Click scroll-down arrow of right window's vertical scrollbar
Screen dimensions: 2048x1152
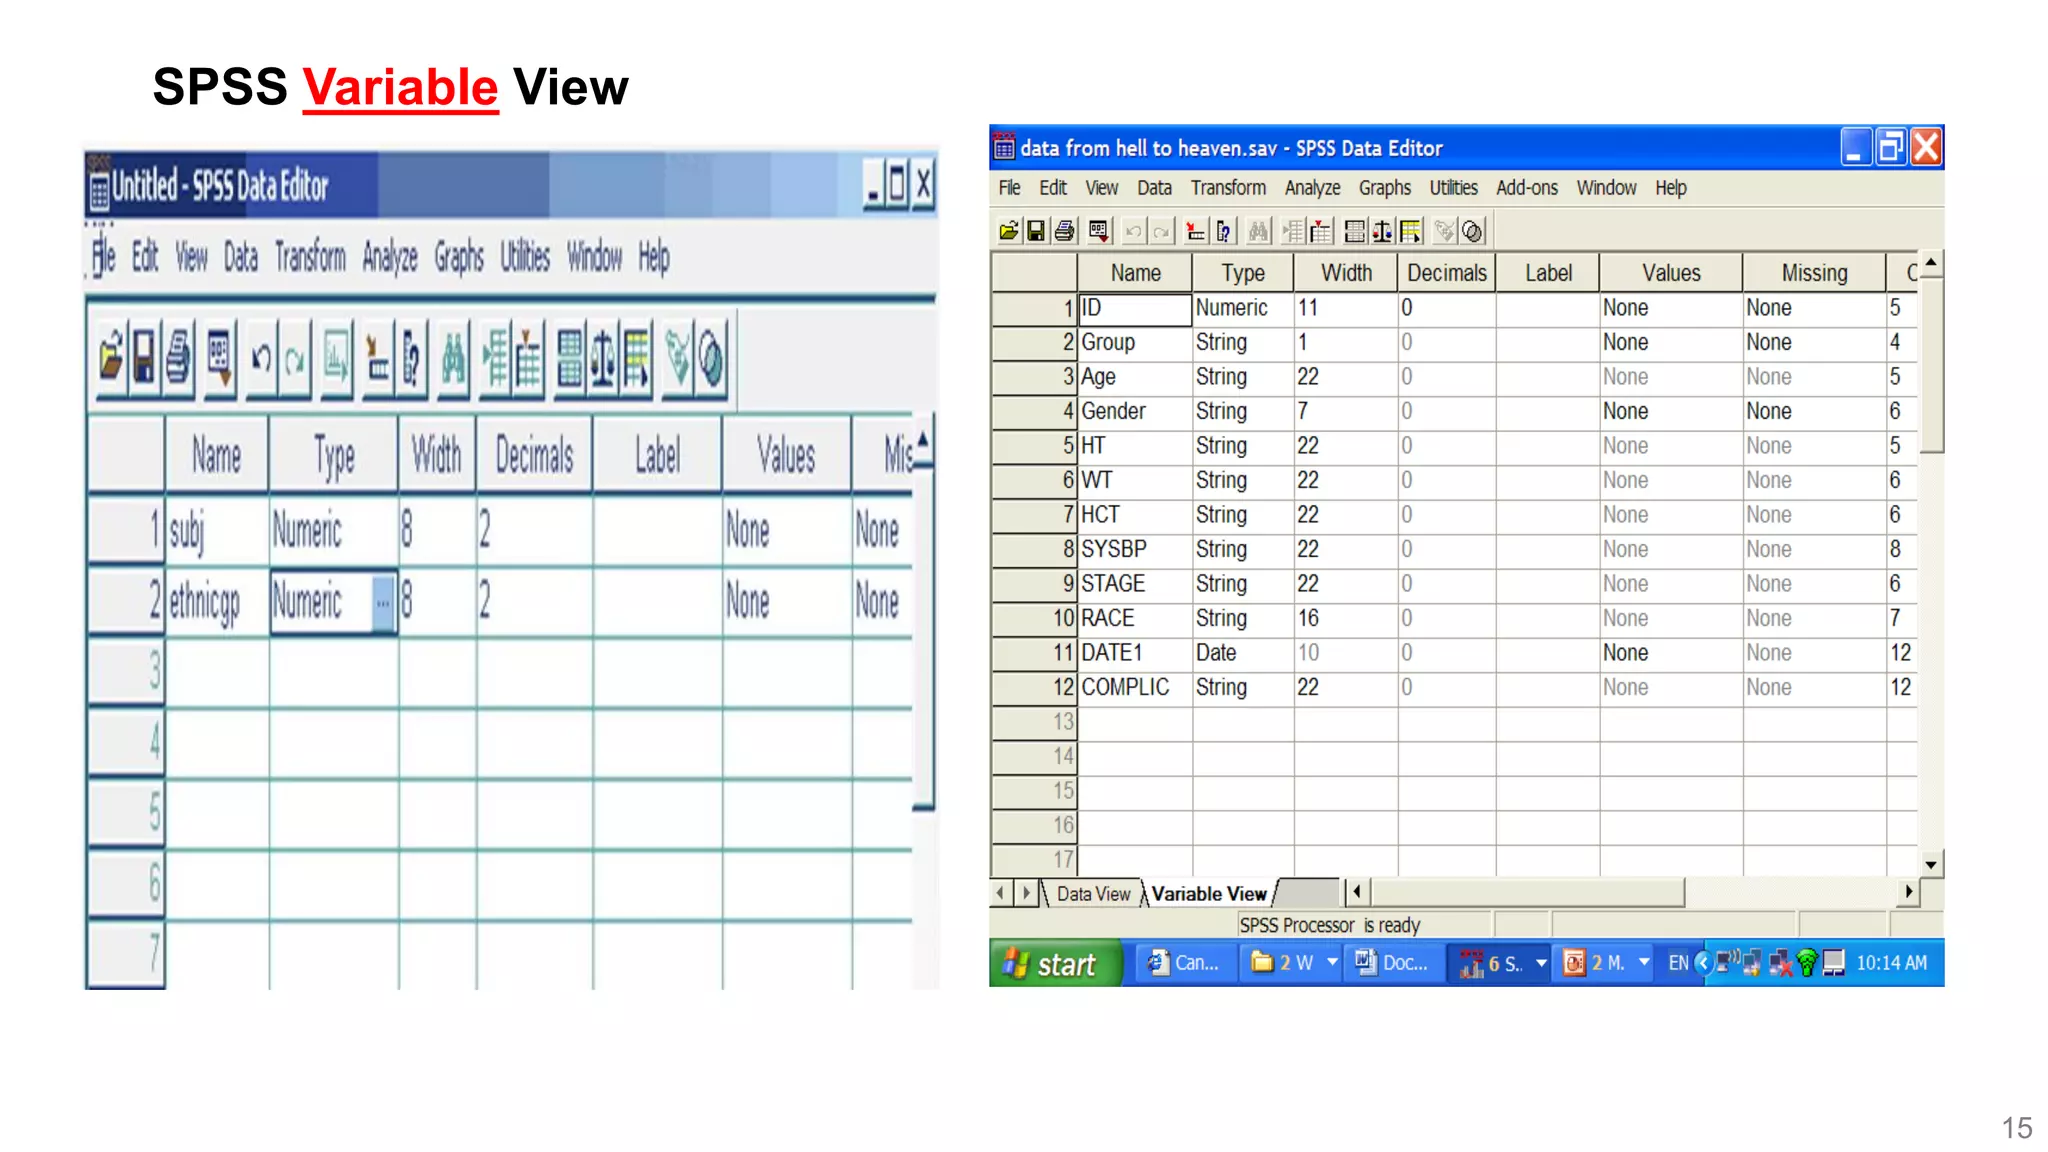pyautogui.click(x=1931, y=864)
